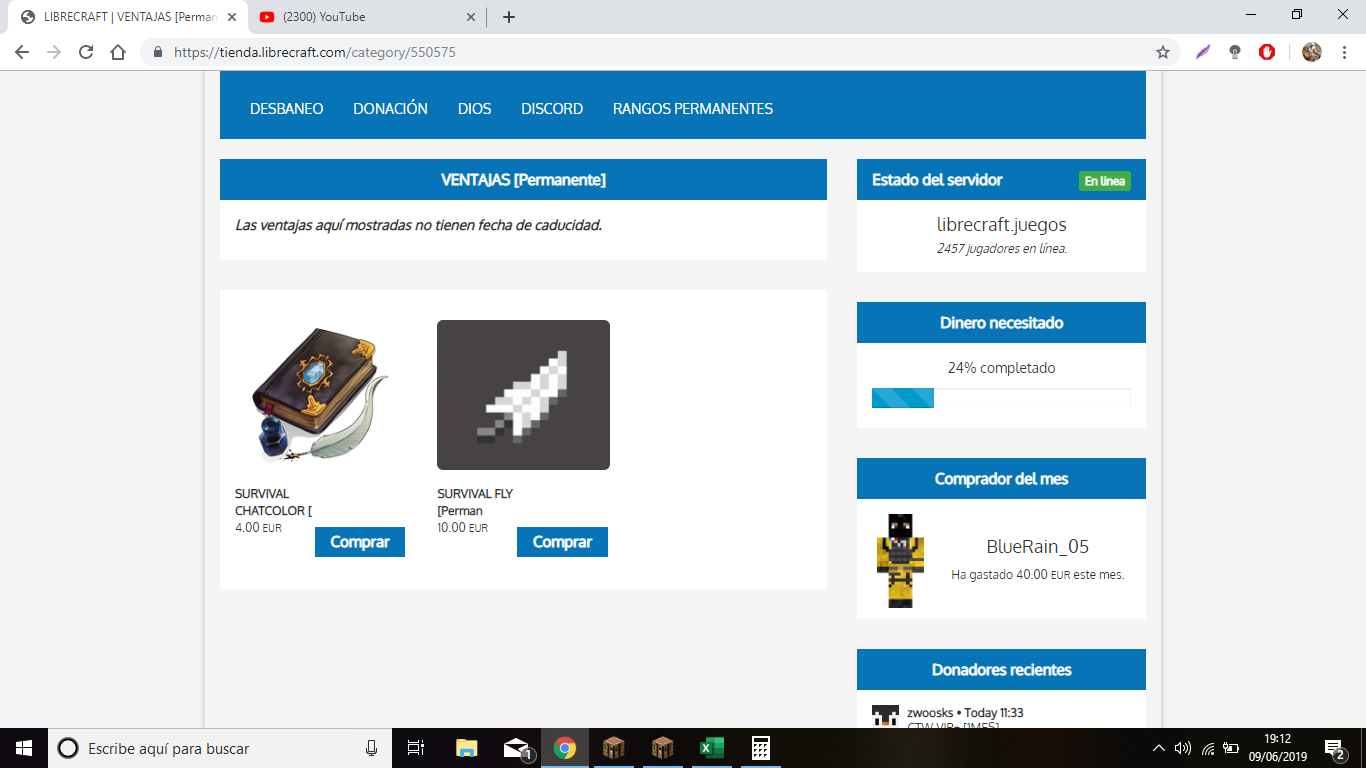
Task: Click the 2457 jugadores en línea text
Action: click(1002, 248)
